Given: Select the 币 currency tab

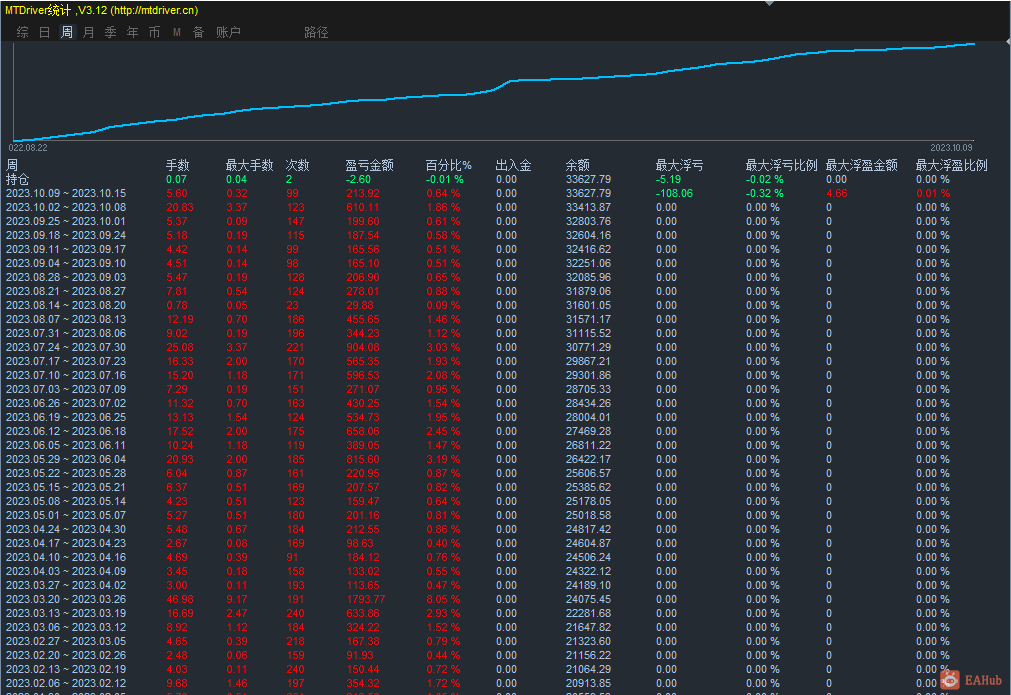Looking at the screenshot, I should pos(154,32).
